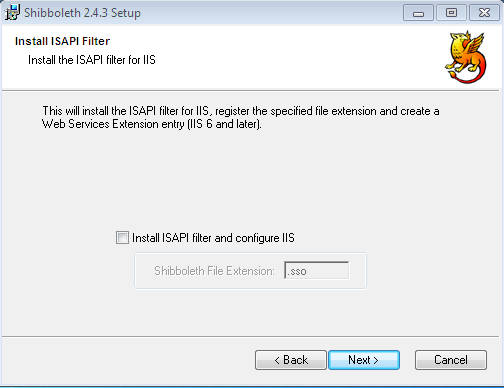Screen dimensions: 504x388
Task: Click the 'This will install the ISAPI filter' description line
Action: [241, 111]
